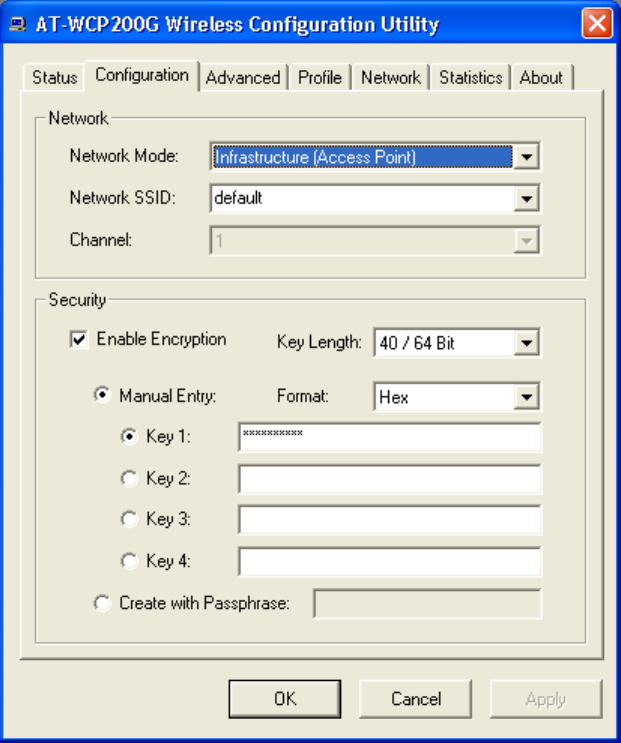Click the title bar network adapter icon

[17, 24]
